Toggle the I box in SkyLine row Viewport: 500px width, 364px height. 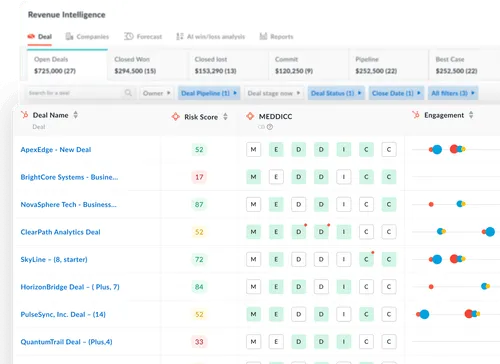point(344,259)
